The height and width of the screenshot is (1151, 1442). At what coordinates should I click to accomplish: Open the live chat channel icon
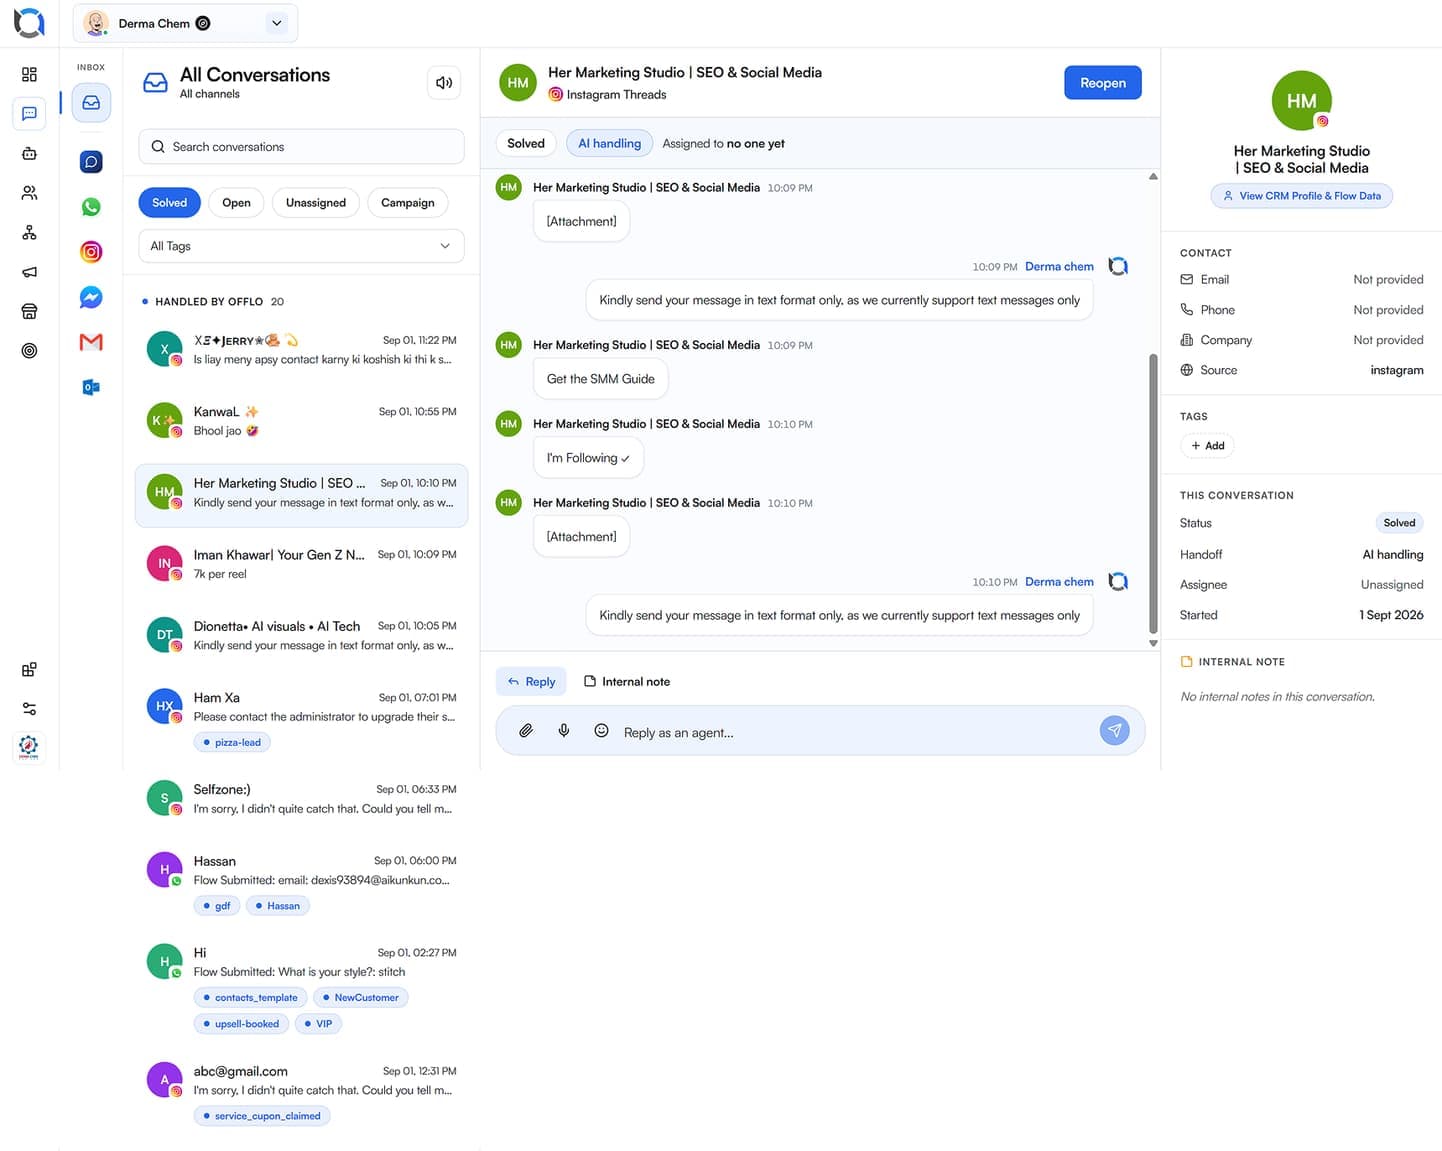(x=91, y=161)
